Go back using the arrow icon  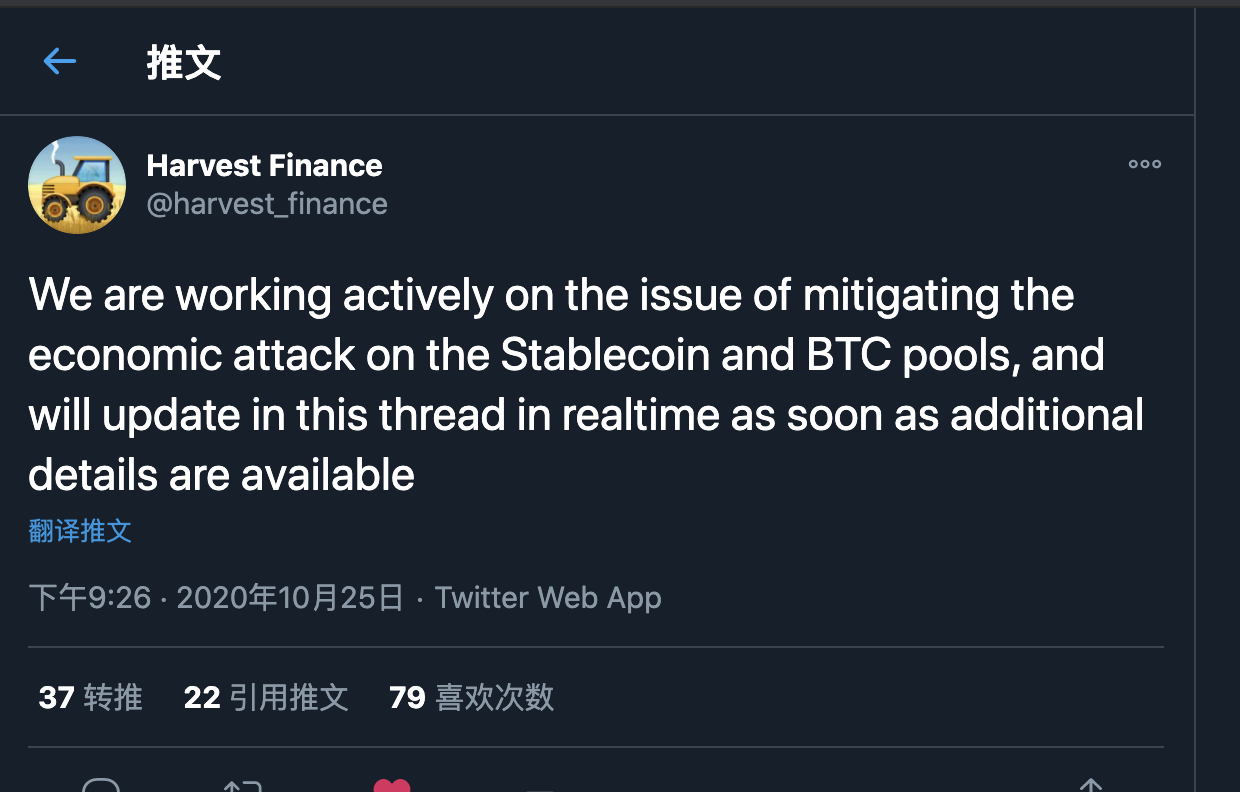[x=60, y=62]
